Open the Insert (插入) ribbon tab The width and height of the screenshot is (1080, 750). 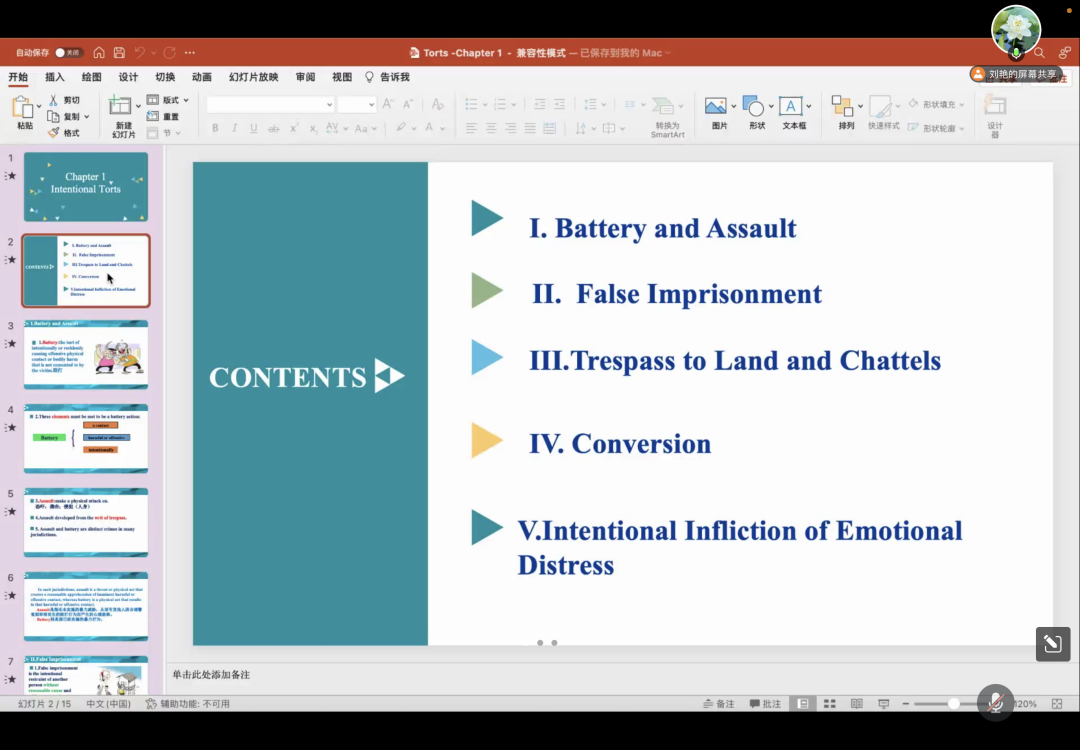(55, 77)
